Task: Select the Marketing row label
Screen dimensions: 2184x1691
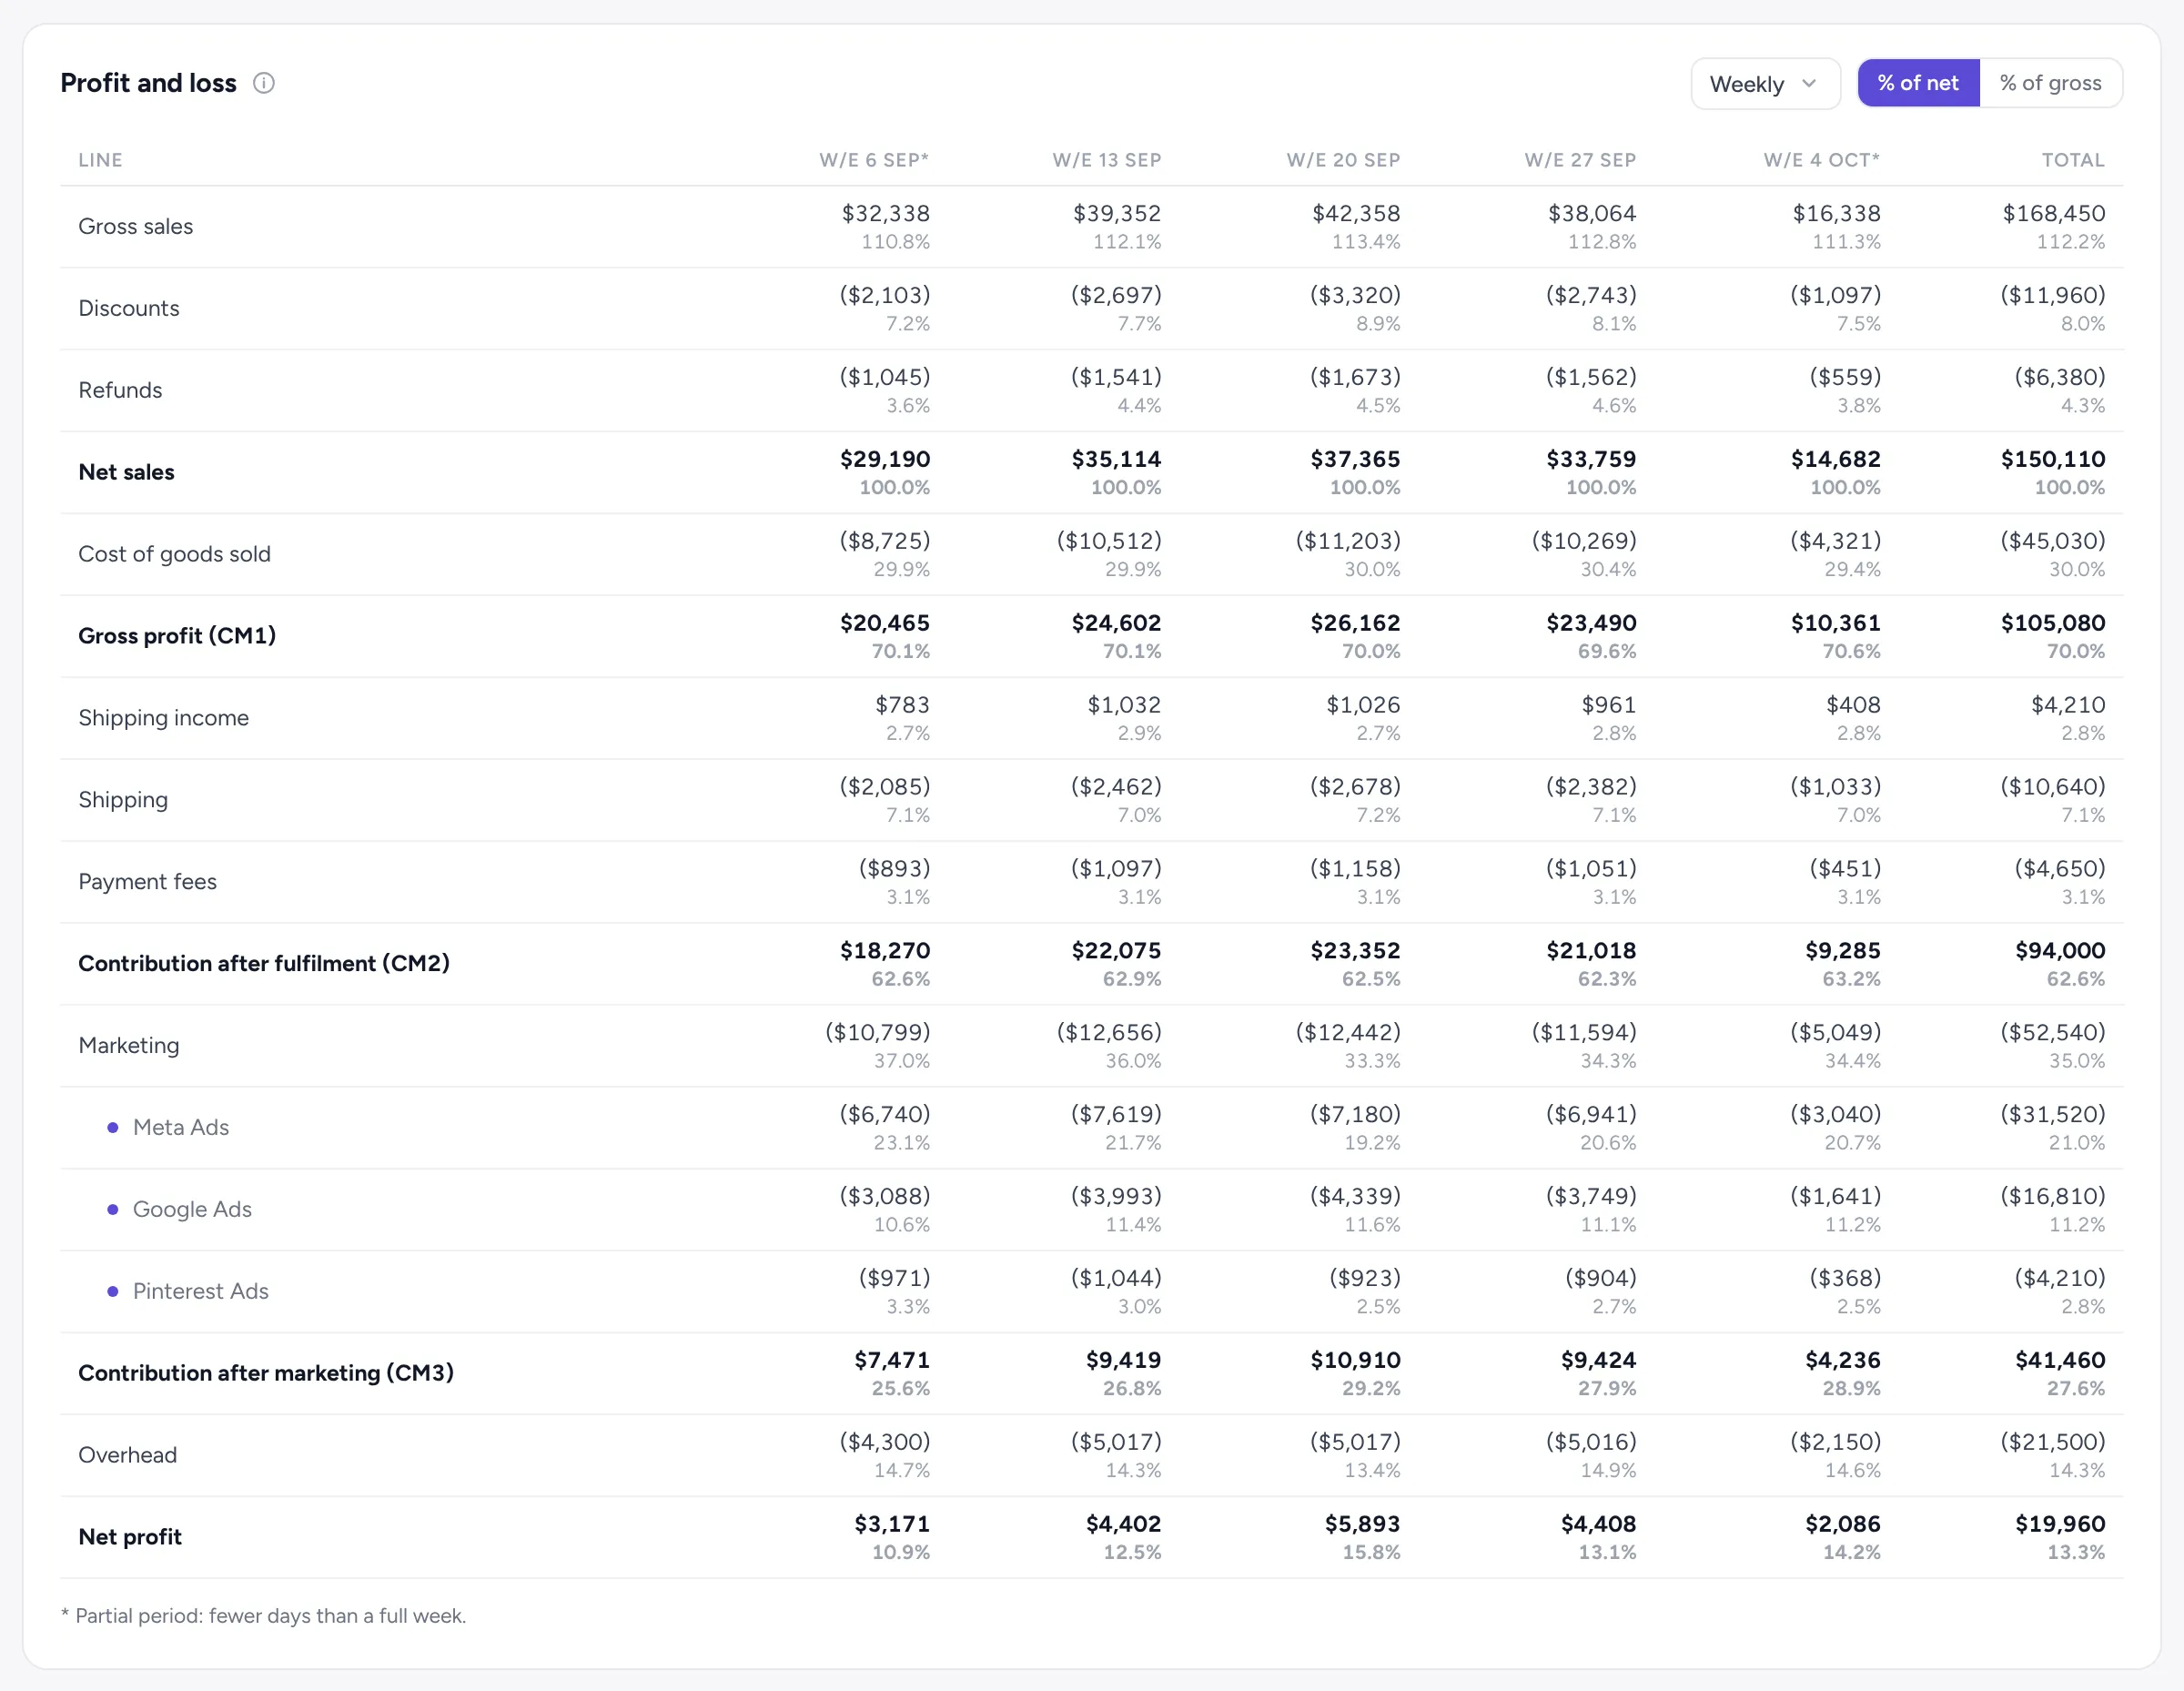Action: (x=129, y=1046)
